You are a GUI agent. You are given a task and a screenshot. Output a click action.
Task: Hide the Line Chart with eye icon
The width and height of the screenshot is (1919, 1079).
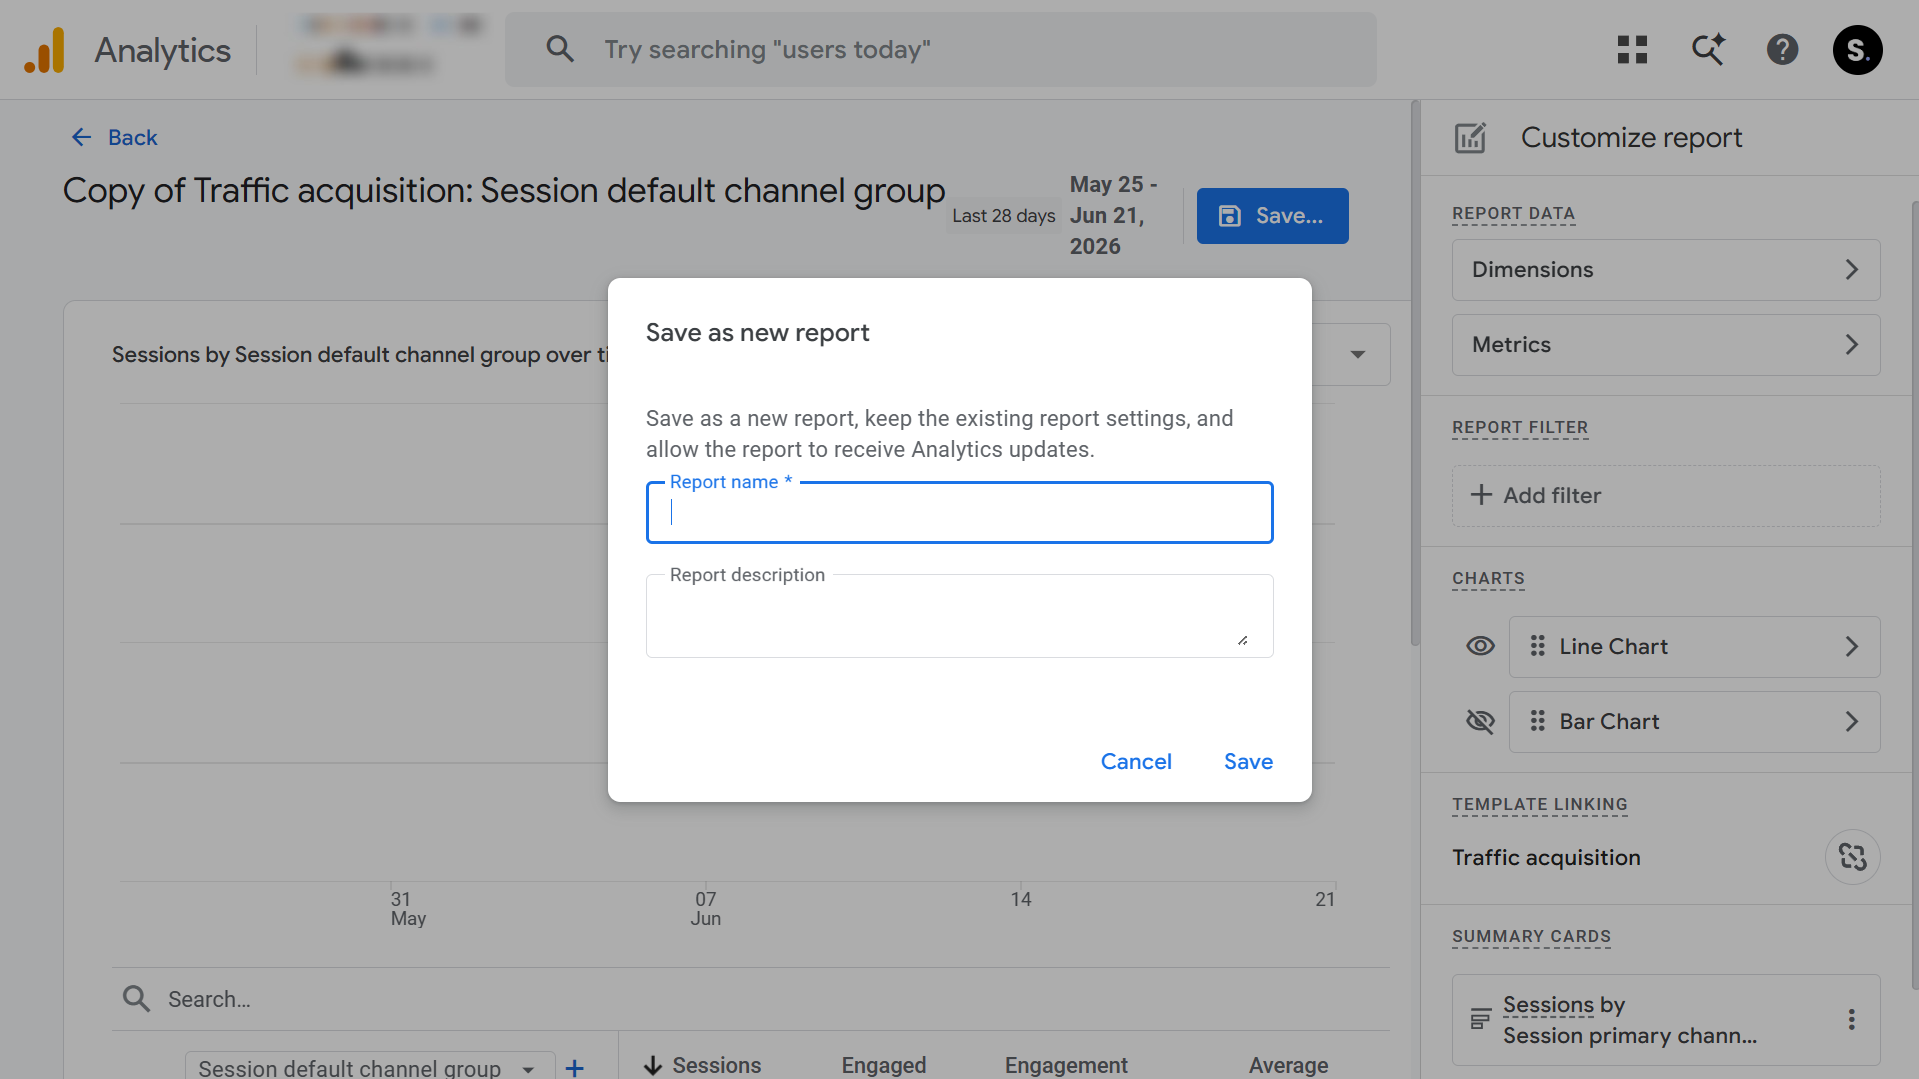click(x=1480, y=646)
